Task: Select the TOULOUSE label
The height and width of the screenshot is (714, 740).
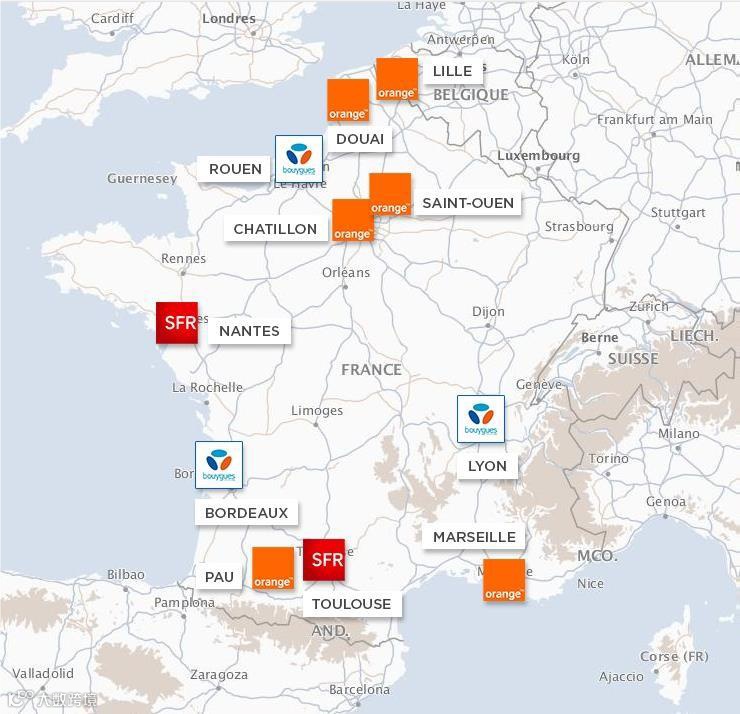Action: (x=352, y=604)
